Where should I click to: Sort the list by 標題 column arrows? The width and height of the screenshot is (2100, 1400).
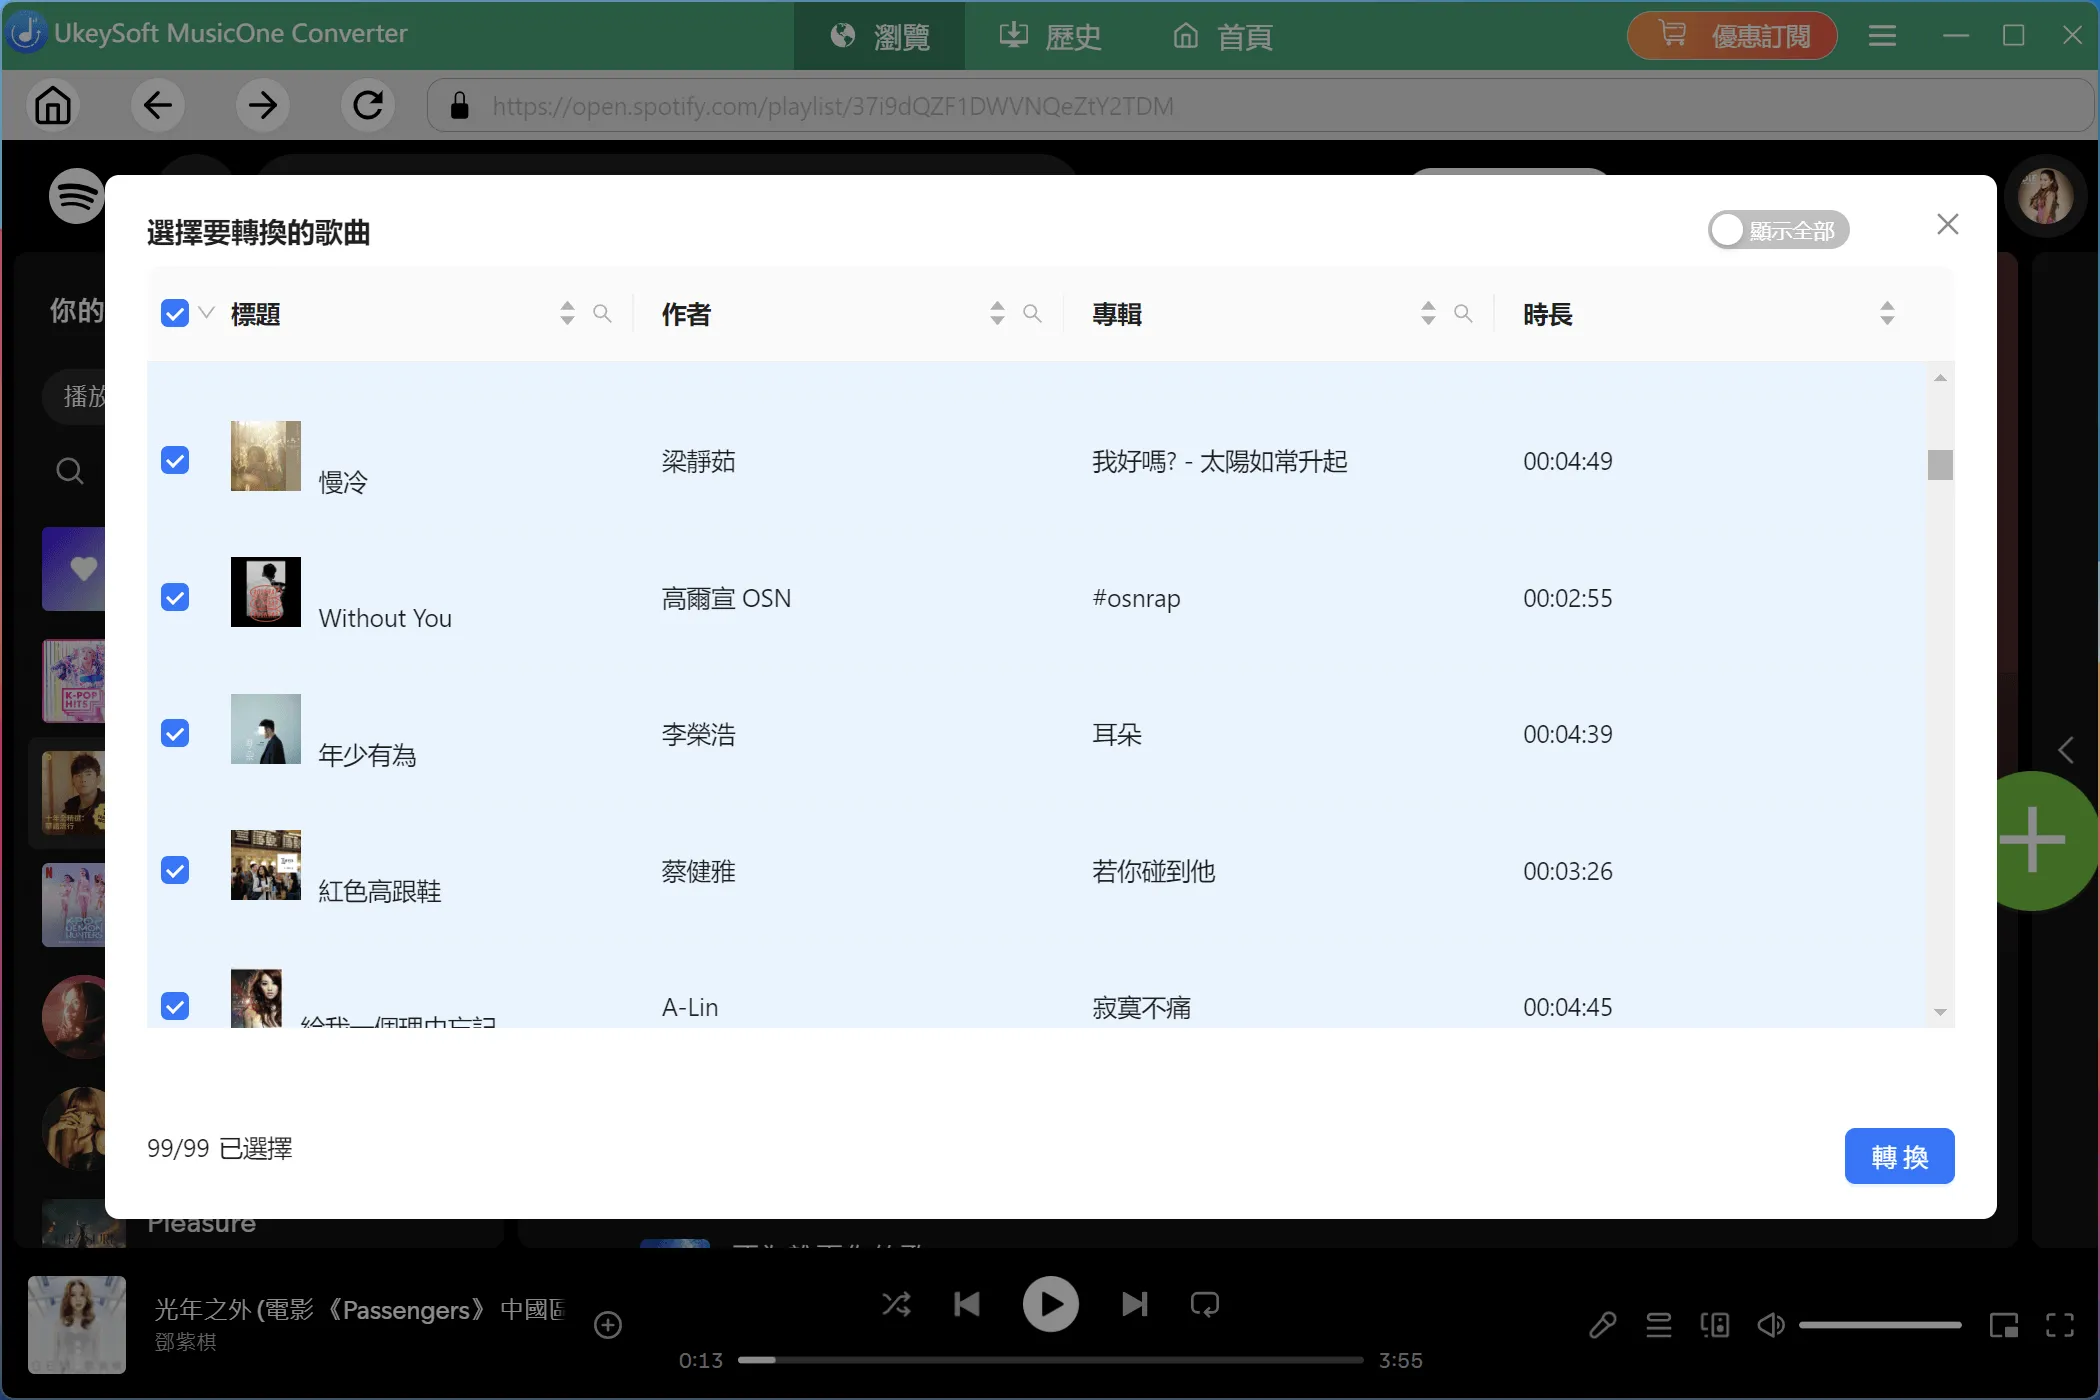(x=567, y=314)
